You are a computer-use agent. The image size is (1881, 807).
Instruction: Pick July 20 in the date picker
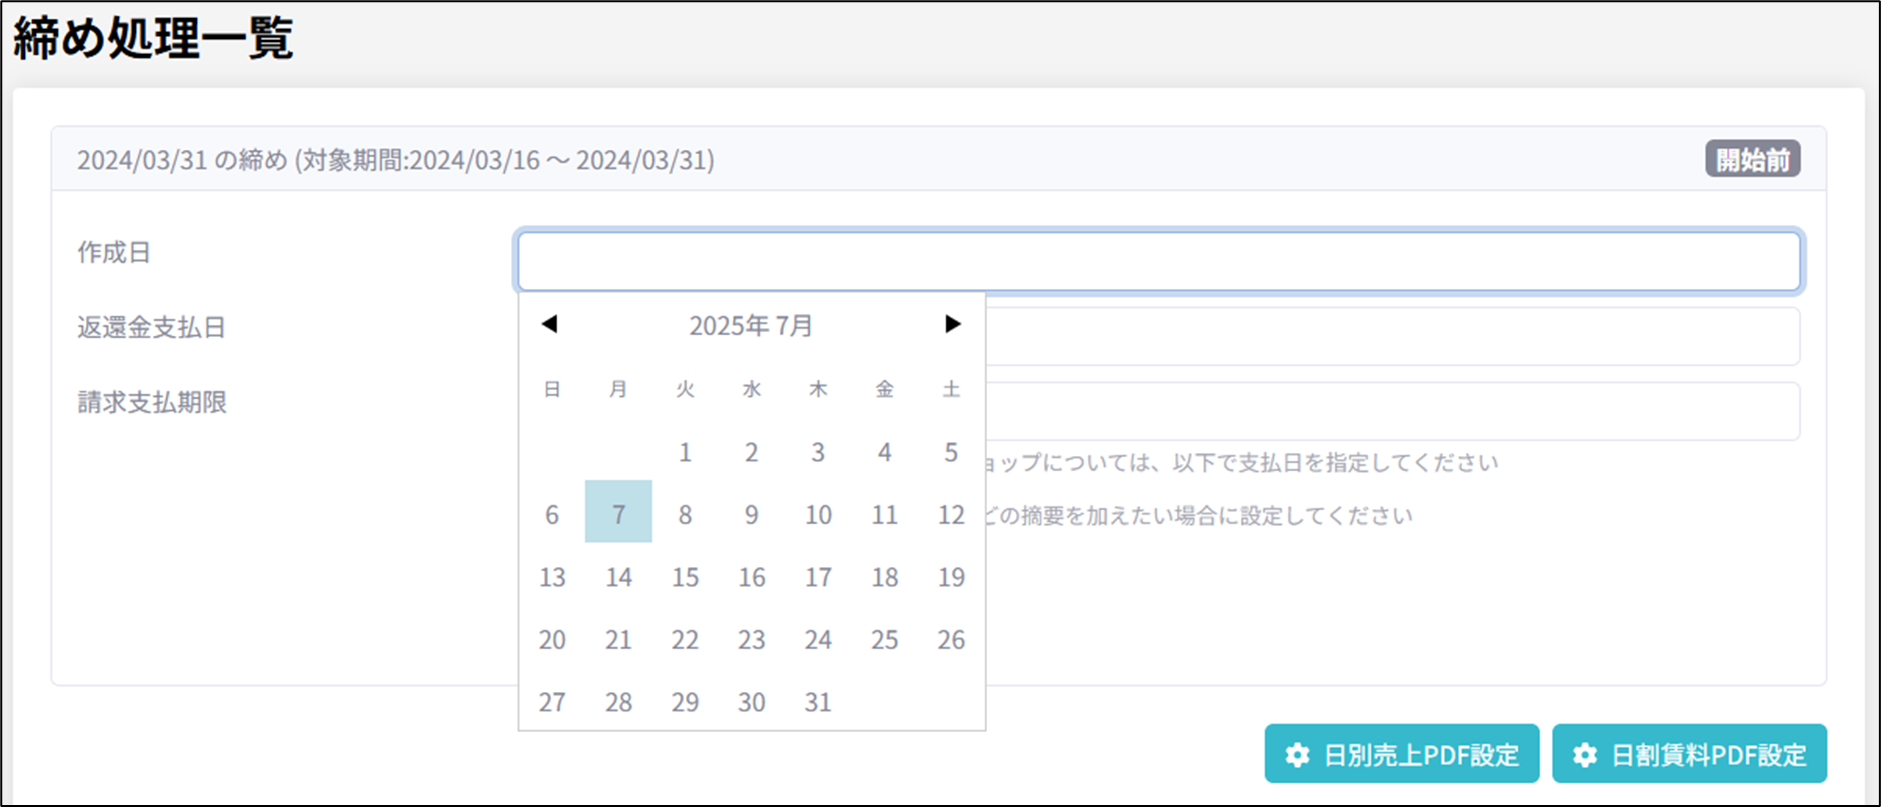(552, 640)
